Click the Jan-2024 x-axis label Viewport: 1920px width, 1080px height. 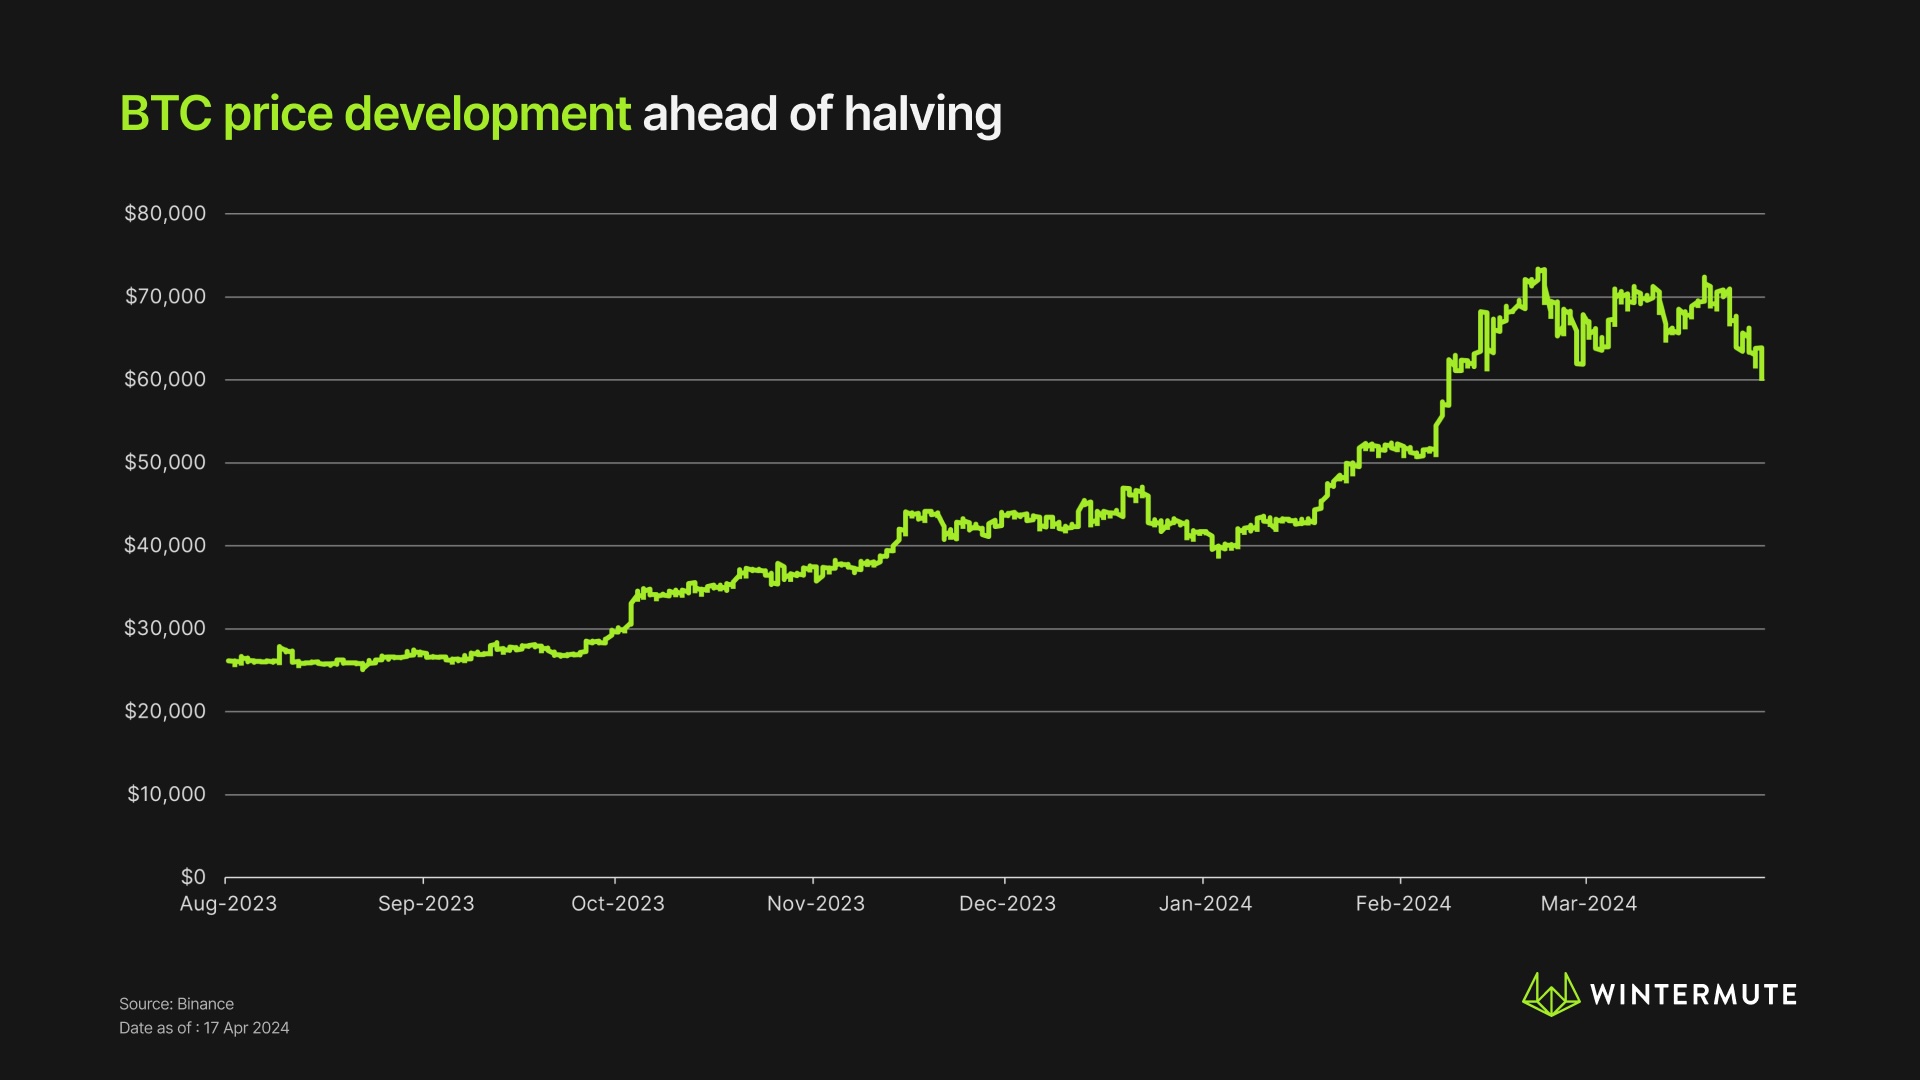pos(1205,904)
